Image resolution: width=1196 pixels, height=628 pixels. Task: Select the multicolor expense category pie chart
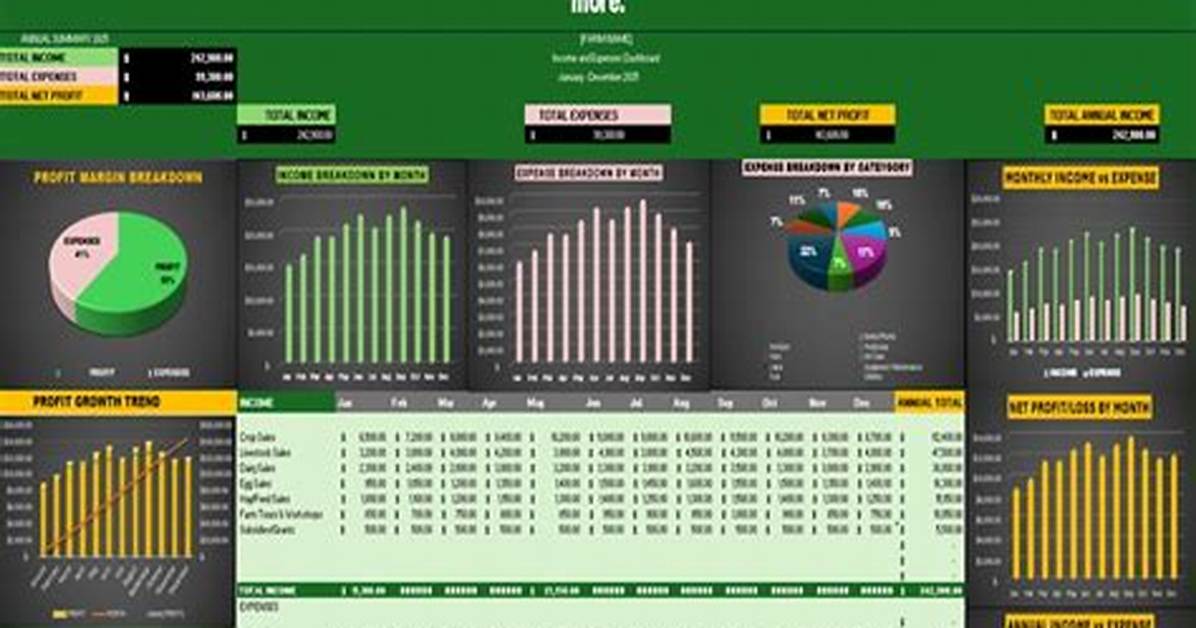click(837, 244)
